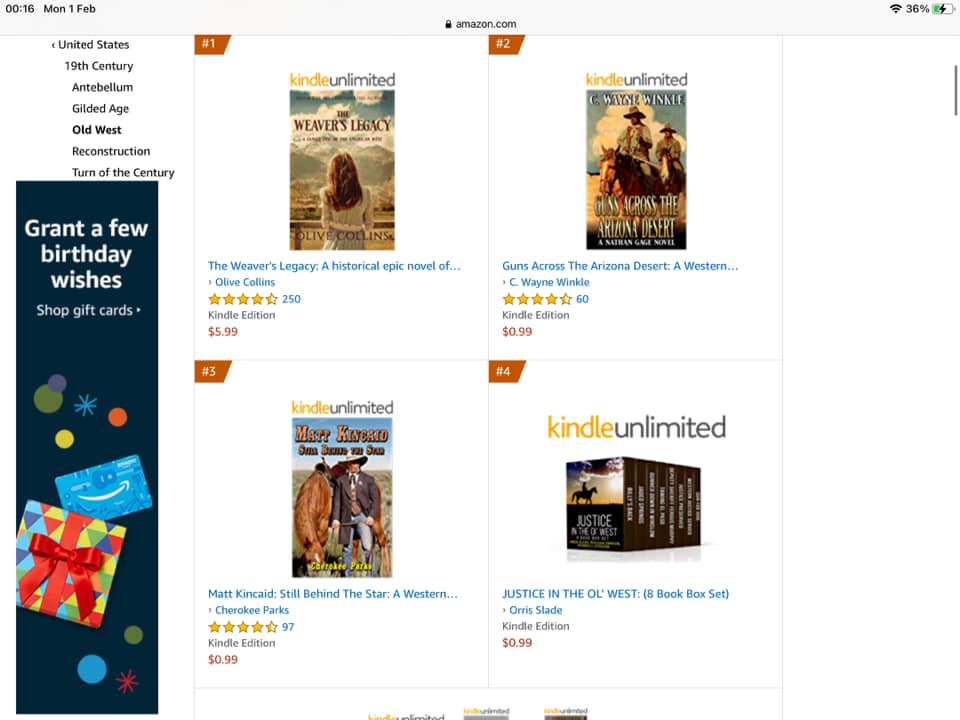Open the Reconstruction category
Viewport: 960px width, 720px height.
click(x=111, y=151)
